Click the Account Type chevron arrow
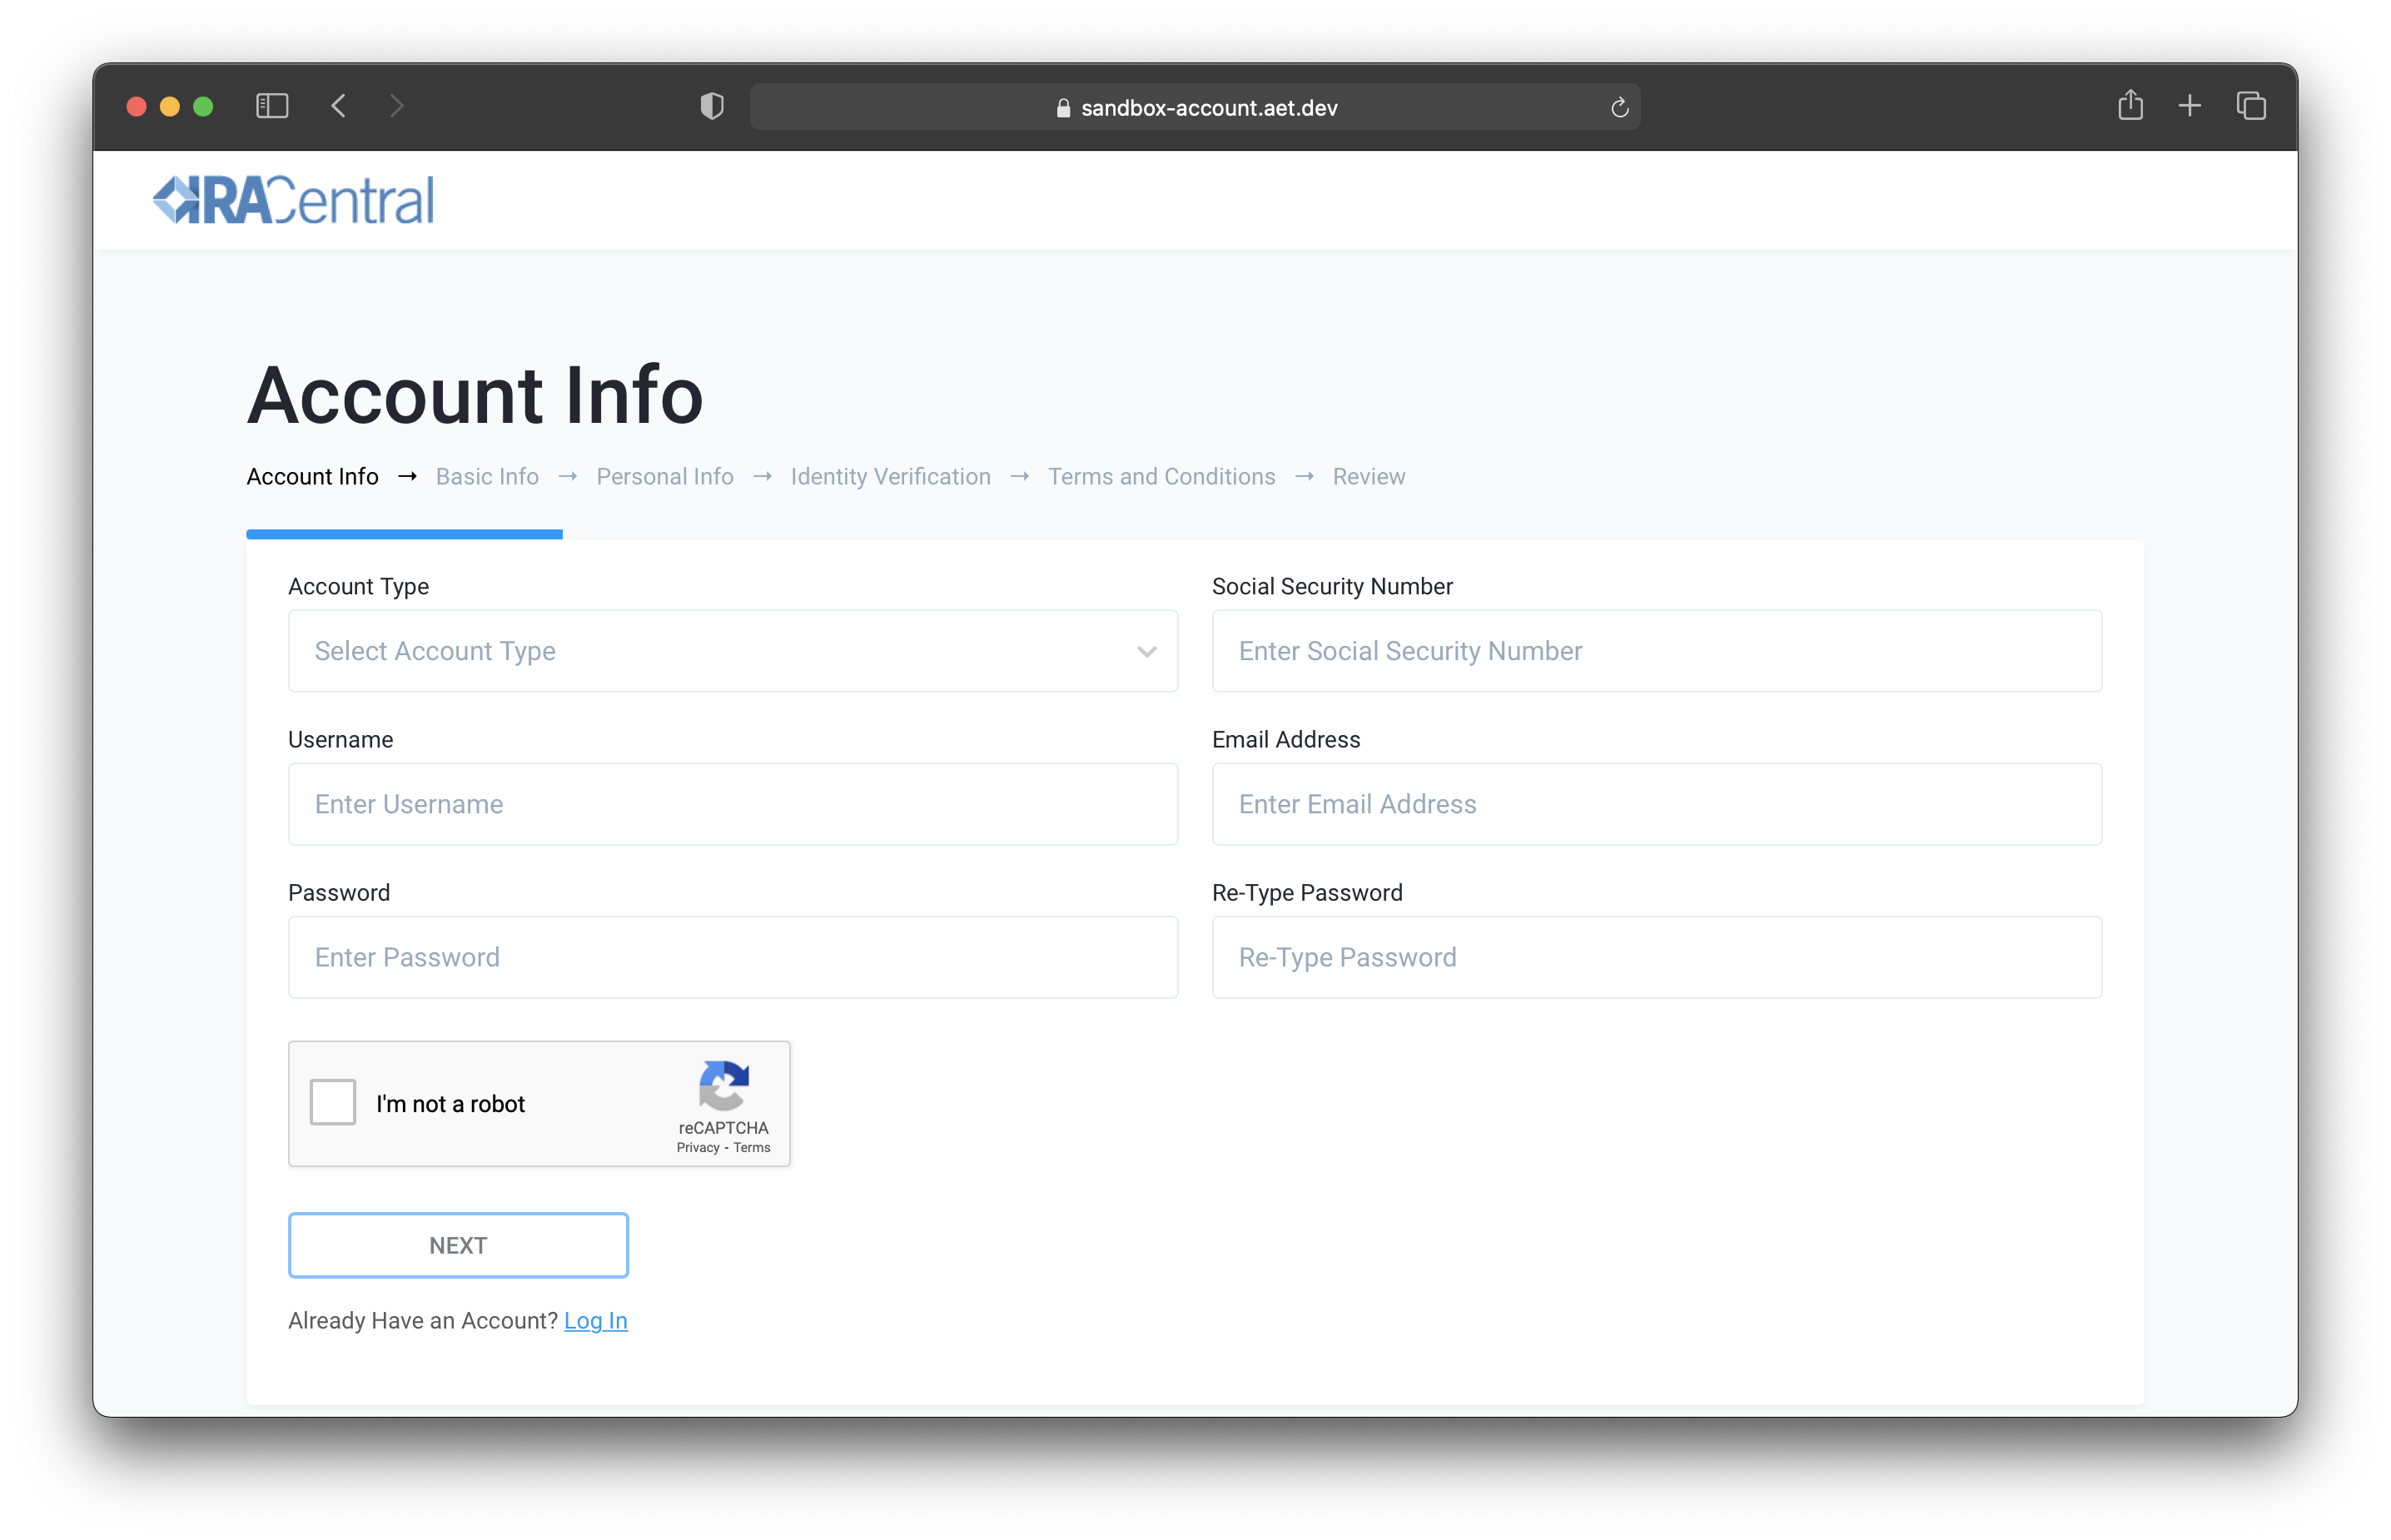Image resolution: width=2391 pixels, height=1540 pixels. click(1146, 652)
